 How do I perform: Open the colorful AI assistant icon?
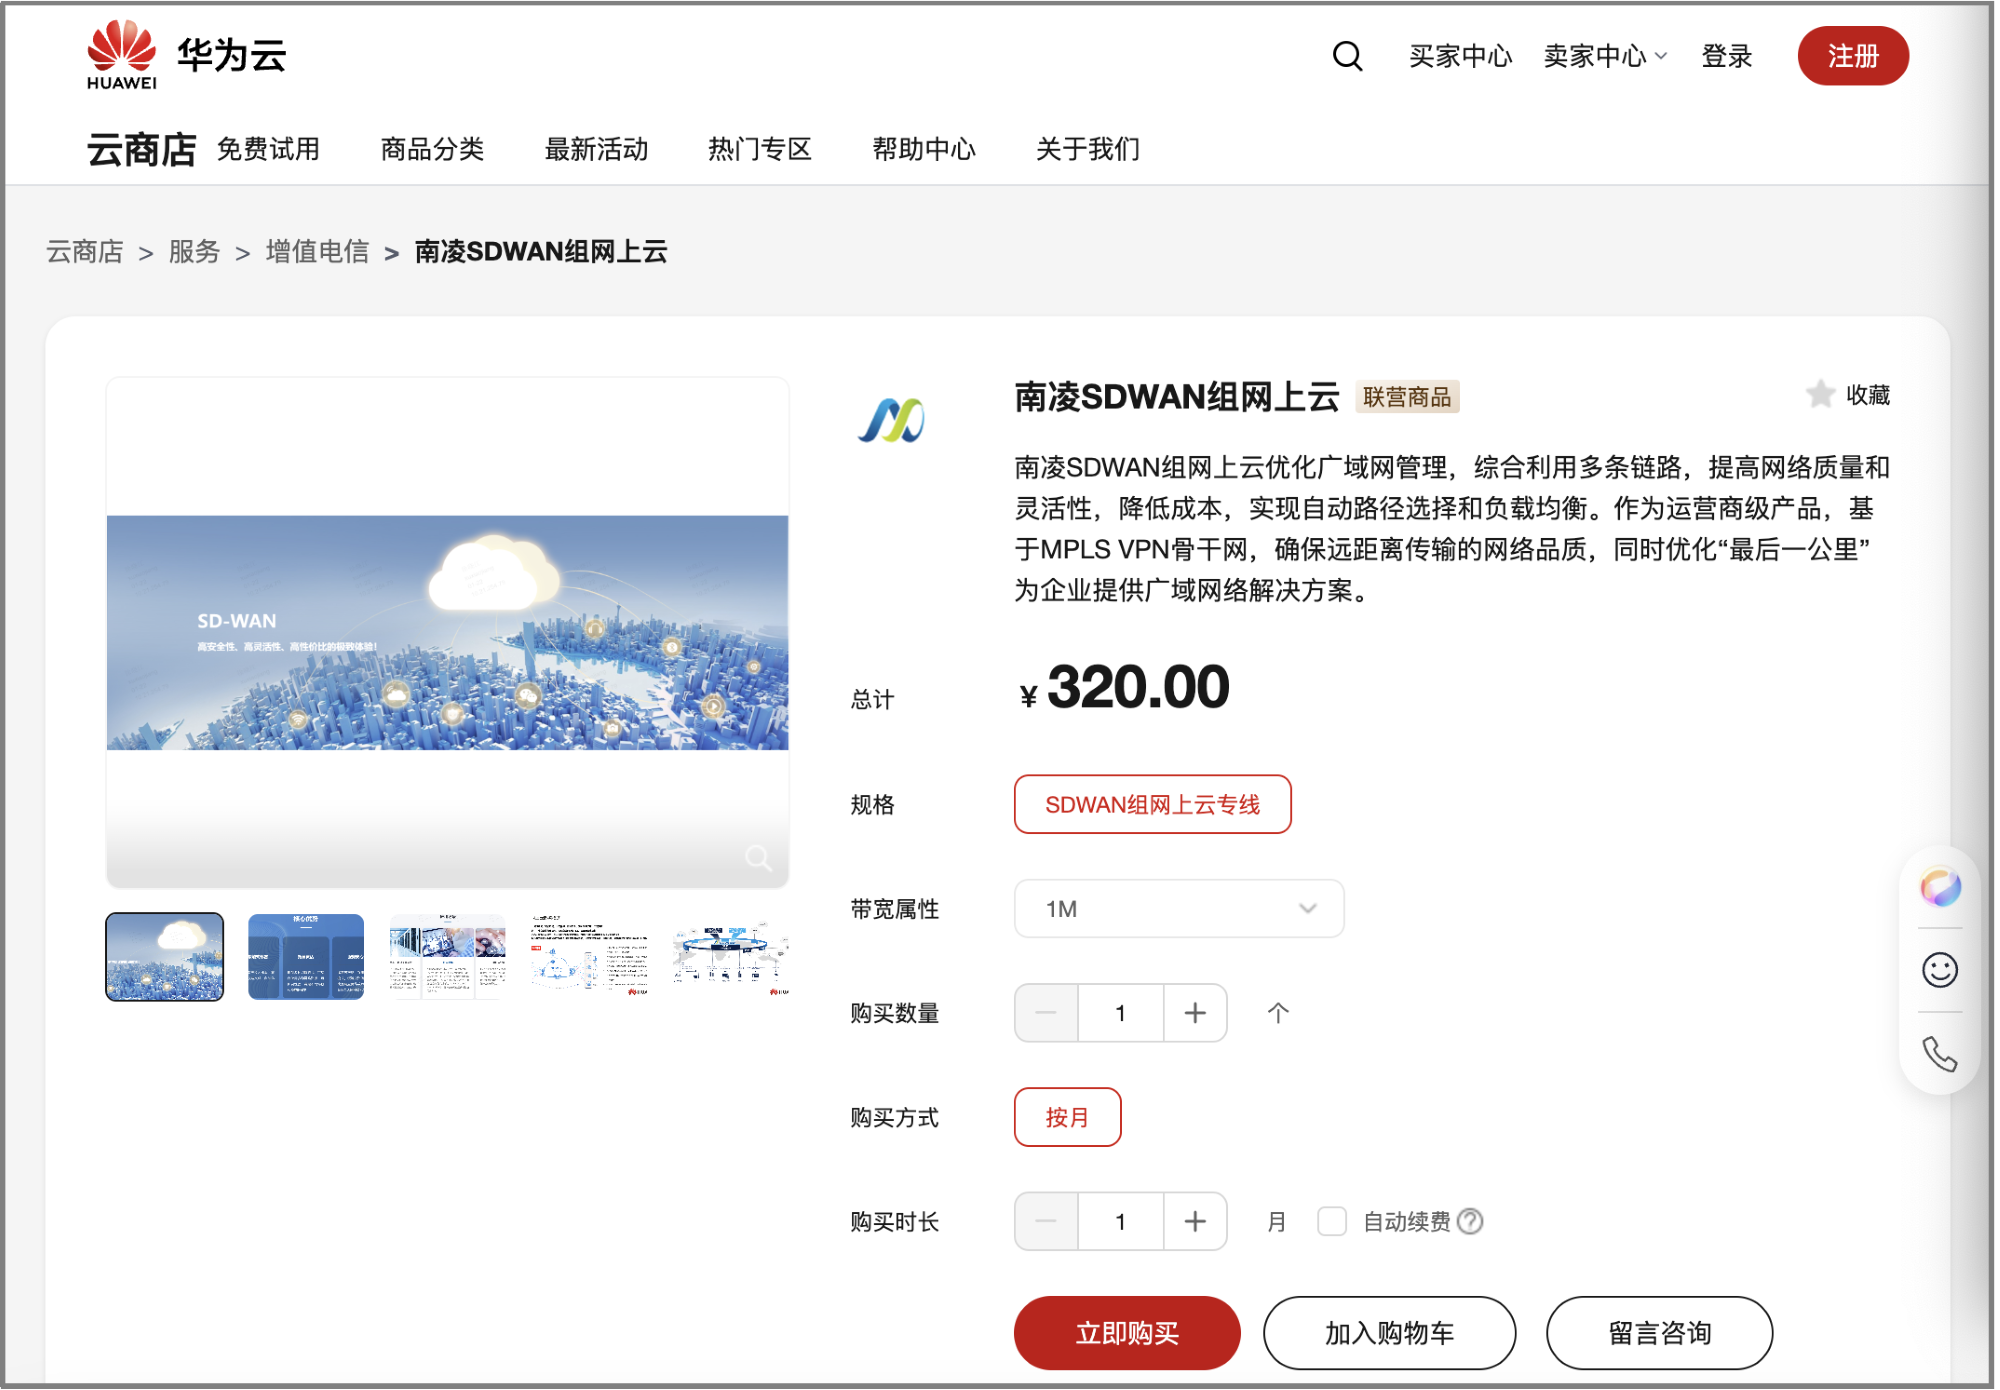tap(1940, 887)
